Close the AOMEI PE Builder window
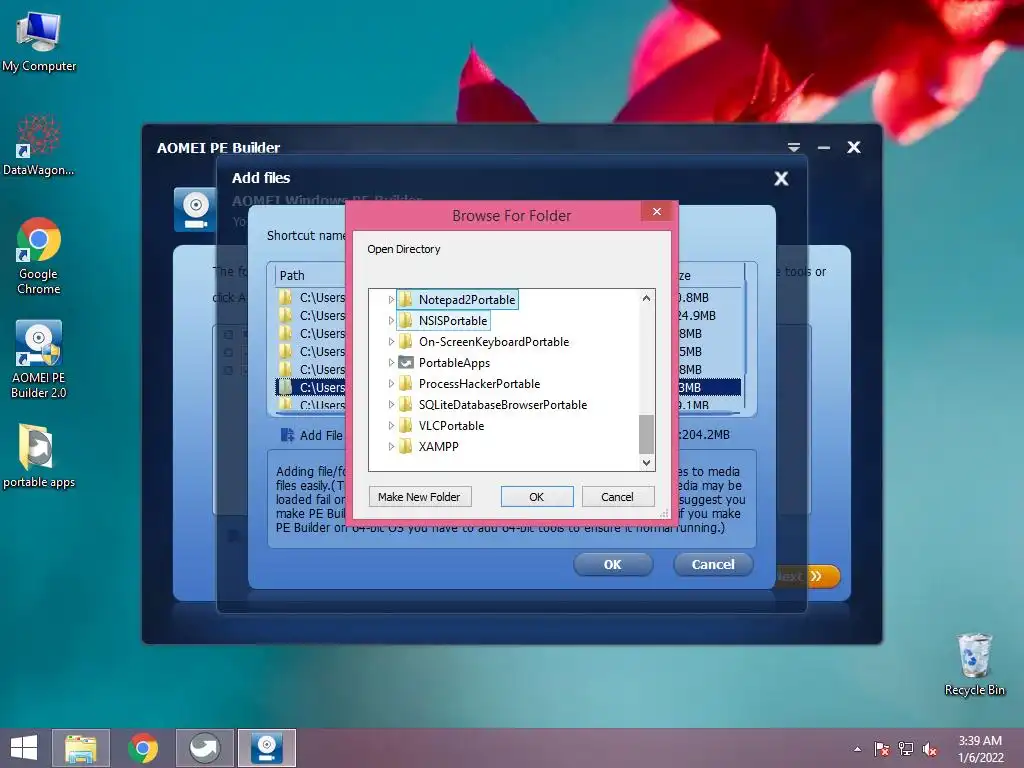The width and height of the screenshot is (1024, 768). (x=854, y=147)
